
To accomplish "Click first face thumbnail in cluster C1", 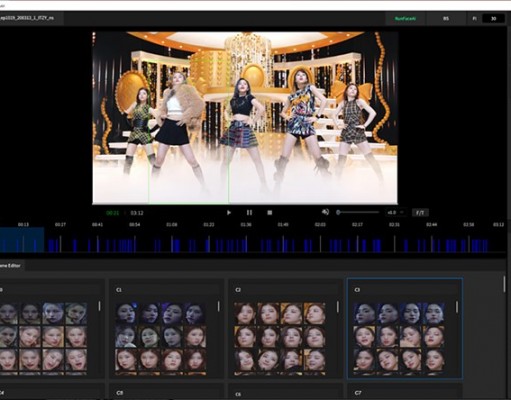I will (x=126, y=313).
